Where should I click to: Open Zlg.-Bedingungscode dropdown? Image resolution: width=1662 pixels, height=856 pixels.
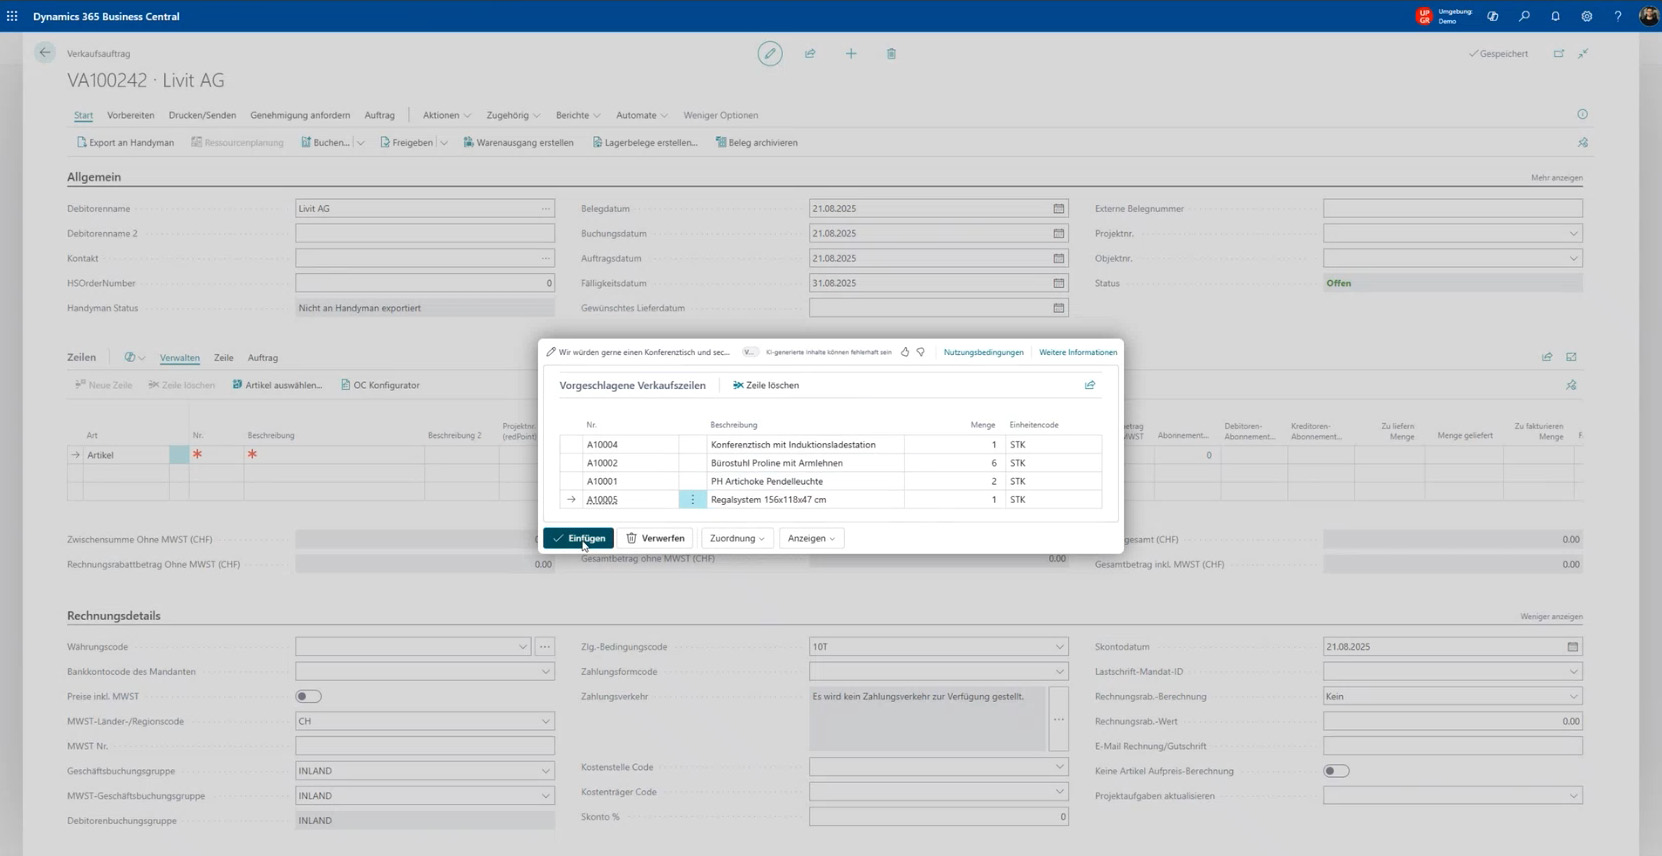click(x=1059, y=647)
